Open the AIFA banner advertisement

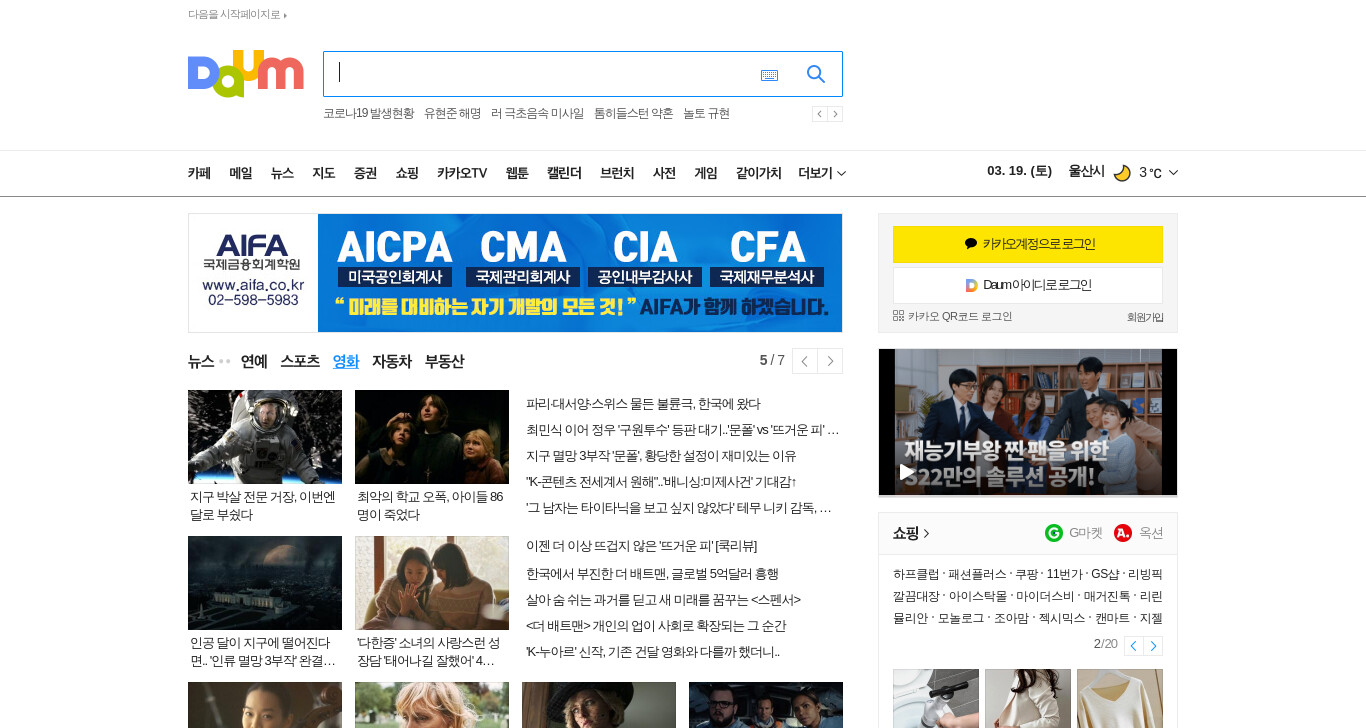515,273
